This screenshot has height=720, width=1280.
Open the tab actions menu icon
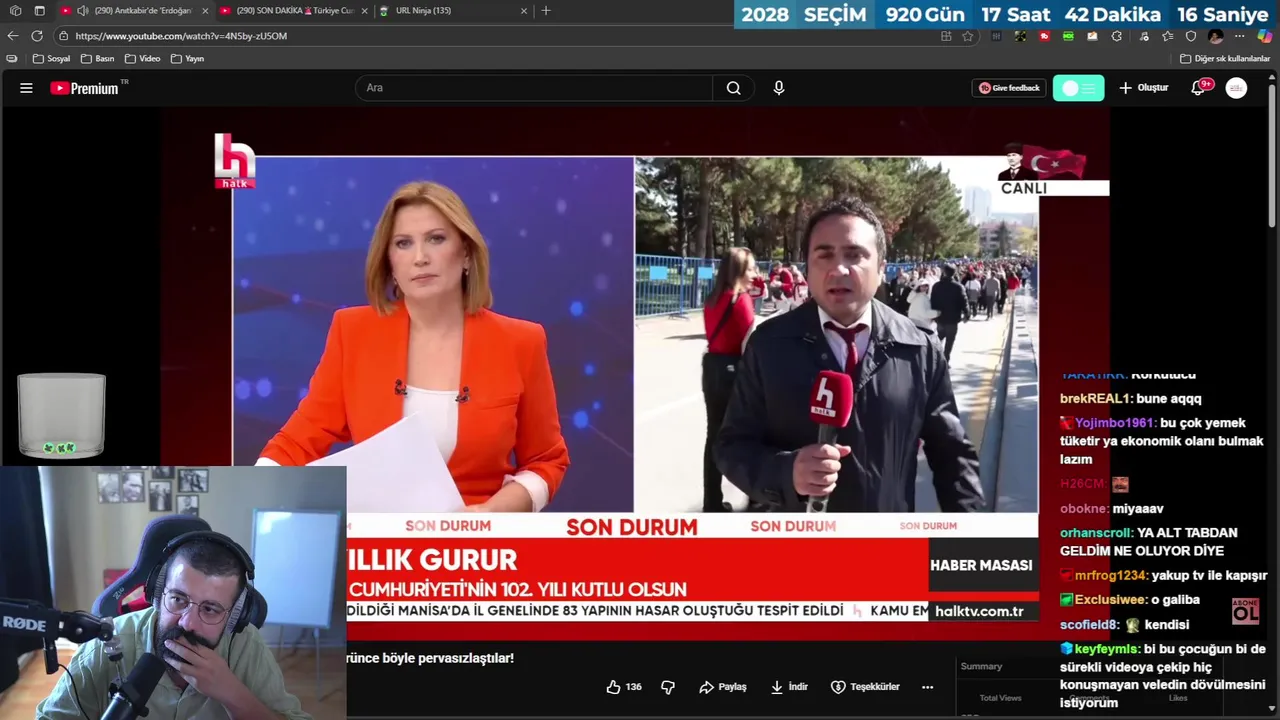pos(39,11)
